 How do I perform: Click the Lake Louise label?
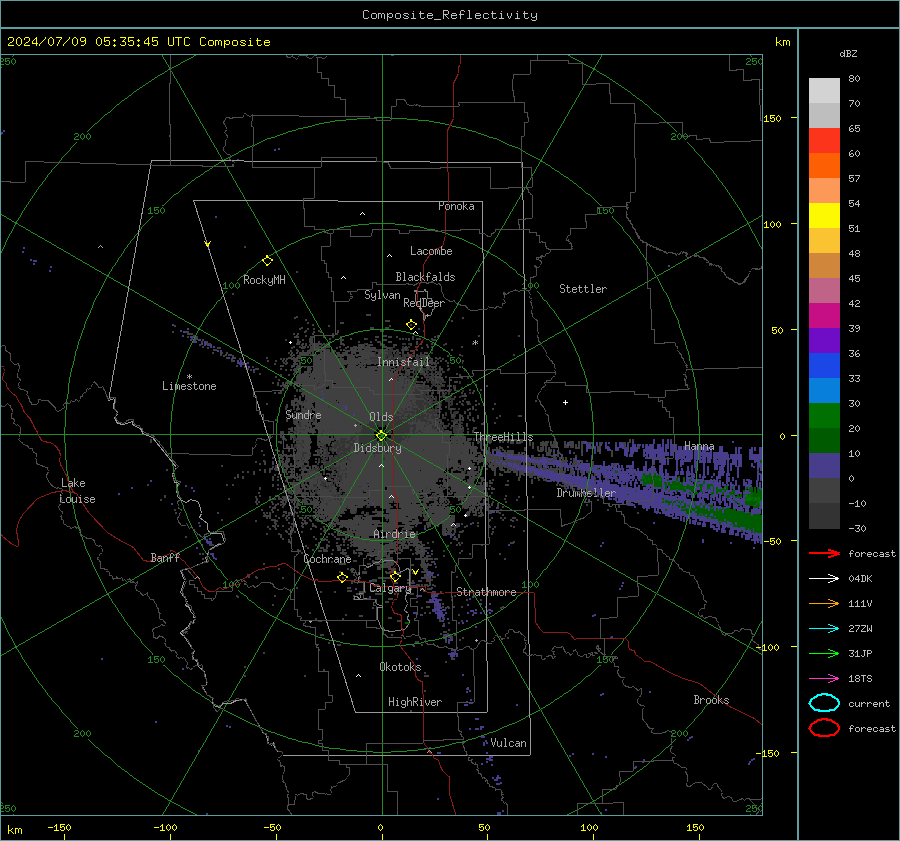click(x=78, y=491)
